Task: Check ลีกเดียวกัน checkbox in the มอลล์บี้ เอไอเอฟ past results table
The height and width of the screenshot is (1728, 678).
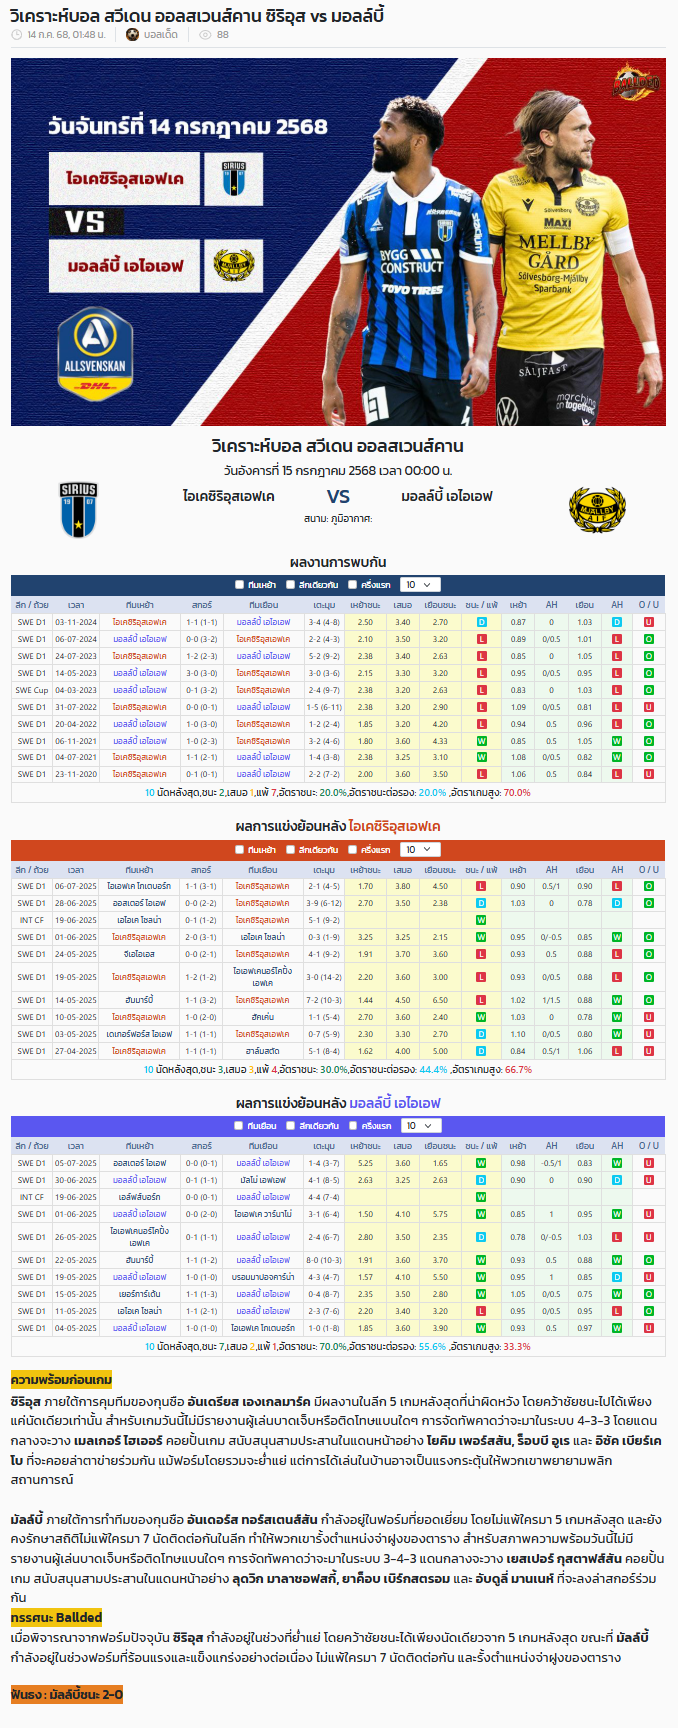Action: (x=291, y=1126)
